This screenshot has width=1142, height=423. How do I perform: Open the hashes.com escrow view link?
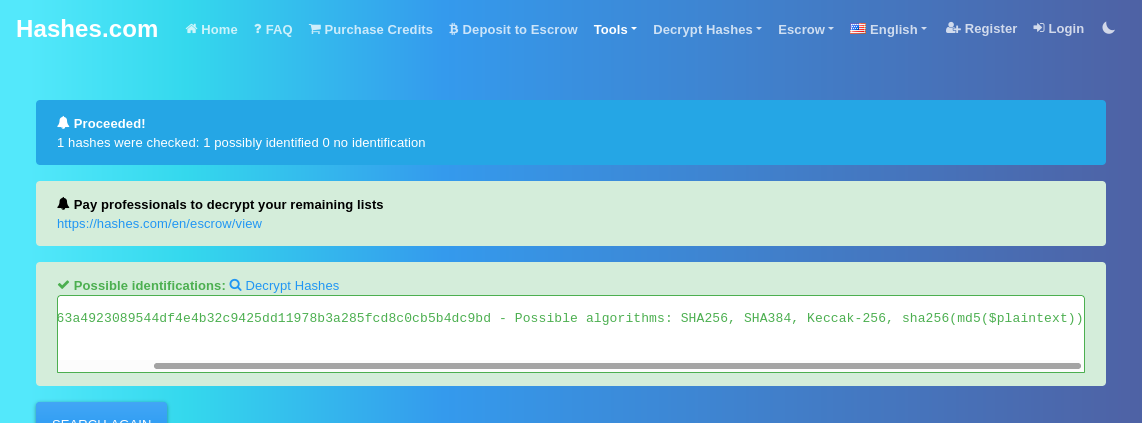tap(159, 223)
